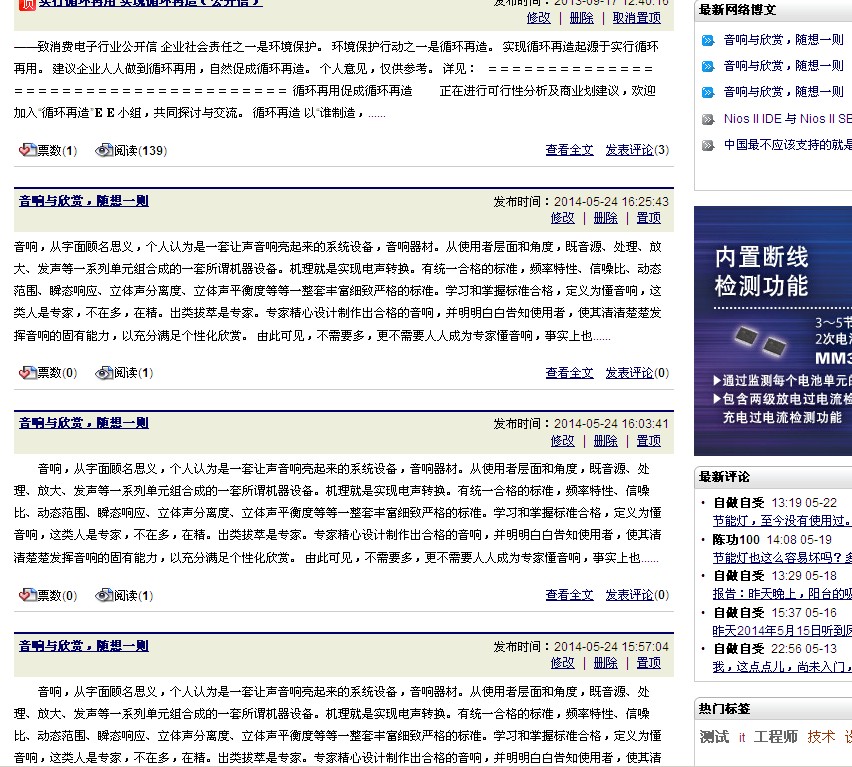
Task: Select the it hot tag
Action: click(x=742, y=738)
